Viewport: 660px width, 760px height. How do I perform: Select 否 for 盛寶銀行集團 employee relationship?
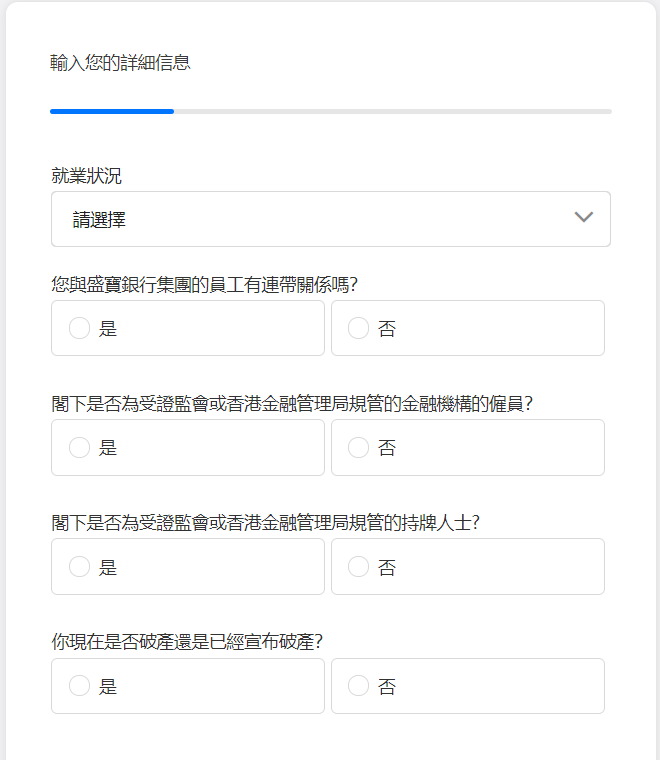[x=468, y=328]
